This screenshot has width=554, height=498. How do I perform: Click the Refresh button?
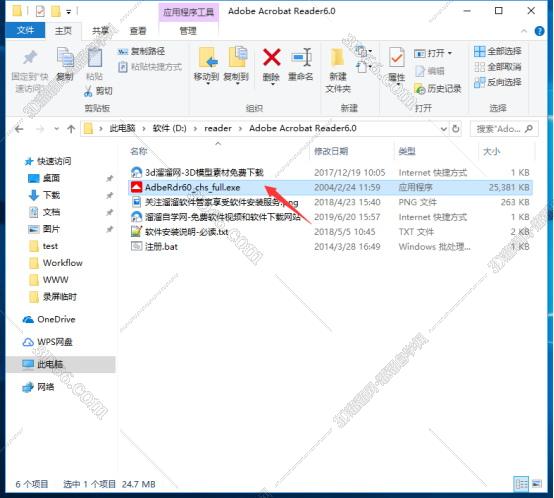456,129
